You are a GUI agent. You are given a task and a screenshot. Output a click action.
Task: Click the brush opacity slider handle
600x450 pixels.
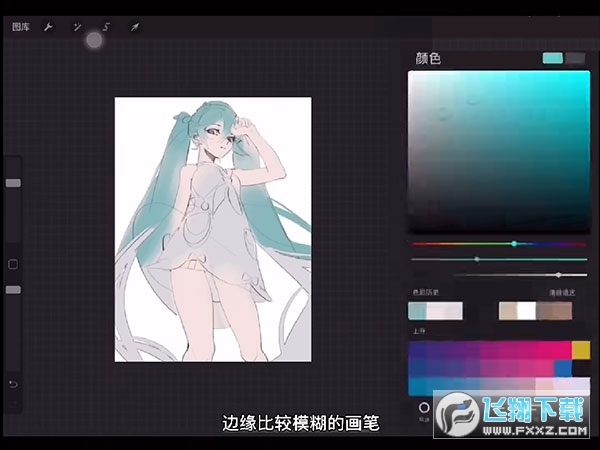pyautogui.click(x=13, y=290)
